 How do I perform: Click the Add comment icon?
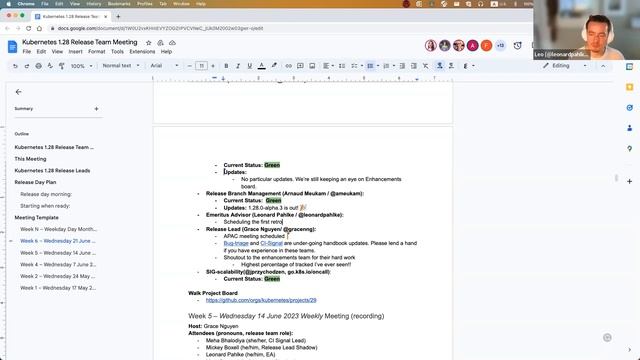[x=300, y=66]
